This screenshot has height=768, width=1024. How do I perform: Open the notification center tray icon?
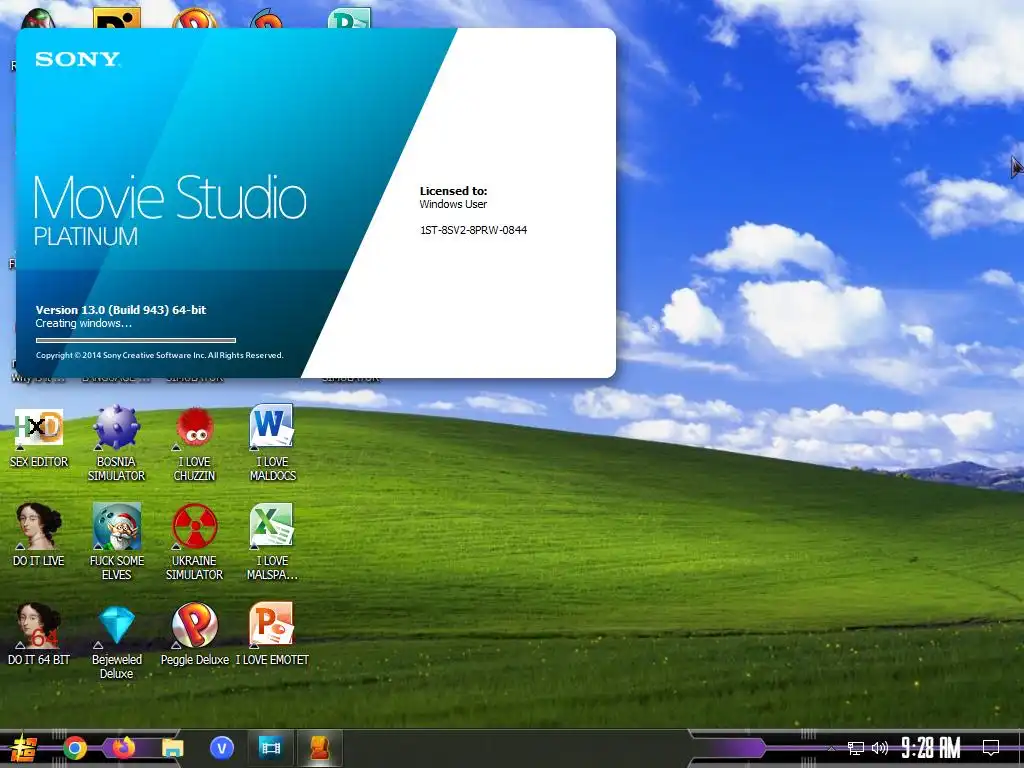991,747
